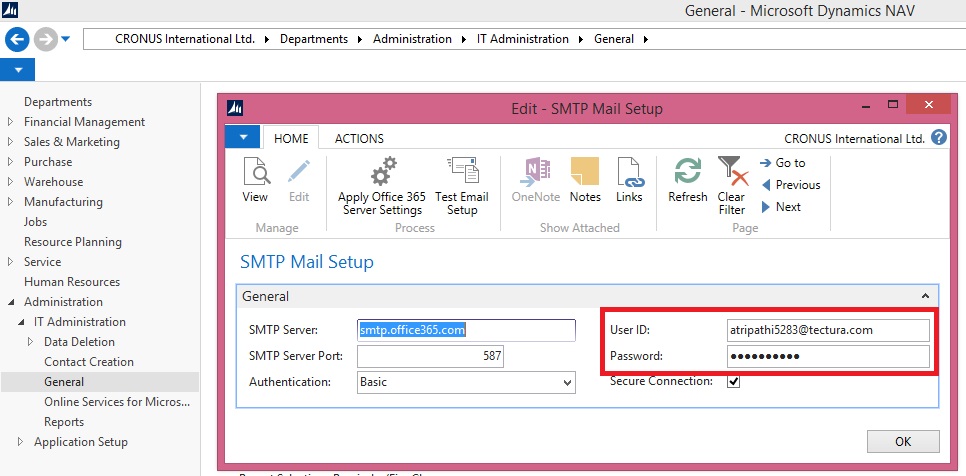The width and height of the screenshot is (966, 476).
Task: Go to Next record
Action: [x=781, y=207]
